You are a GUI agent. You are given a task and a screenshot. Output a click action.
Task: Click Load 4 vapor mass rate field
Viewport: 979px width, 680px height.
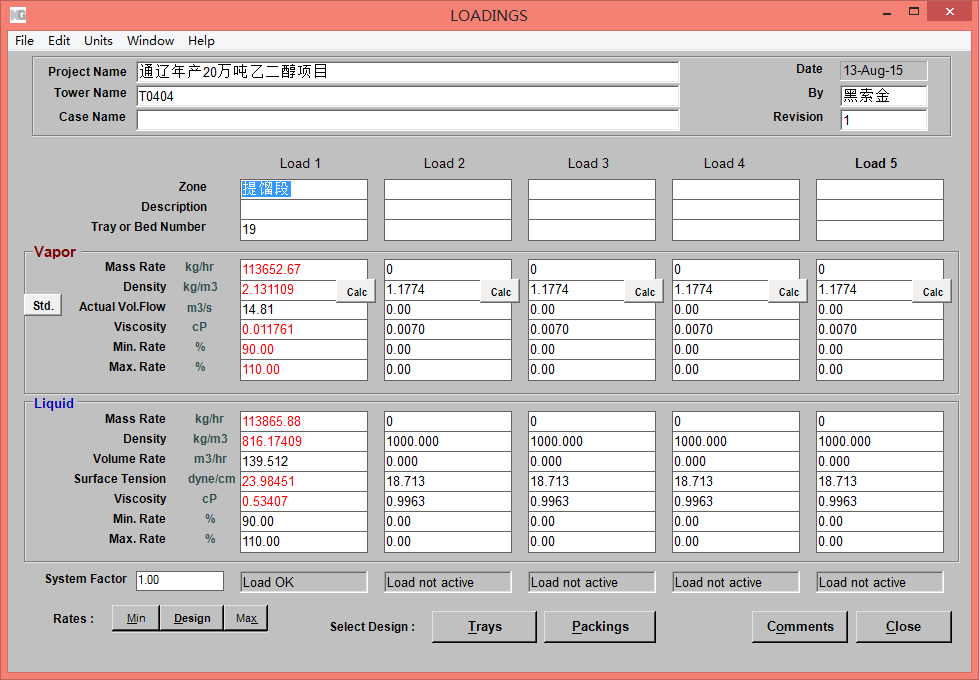click(x=735, y=270)
